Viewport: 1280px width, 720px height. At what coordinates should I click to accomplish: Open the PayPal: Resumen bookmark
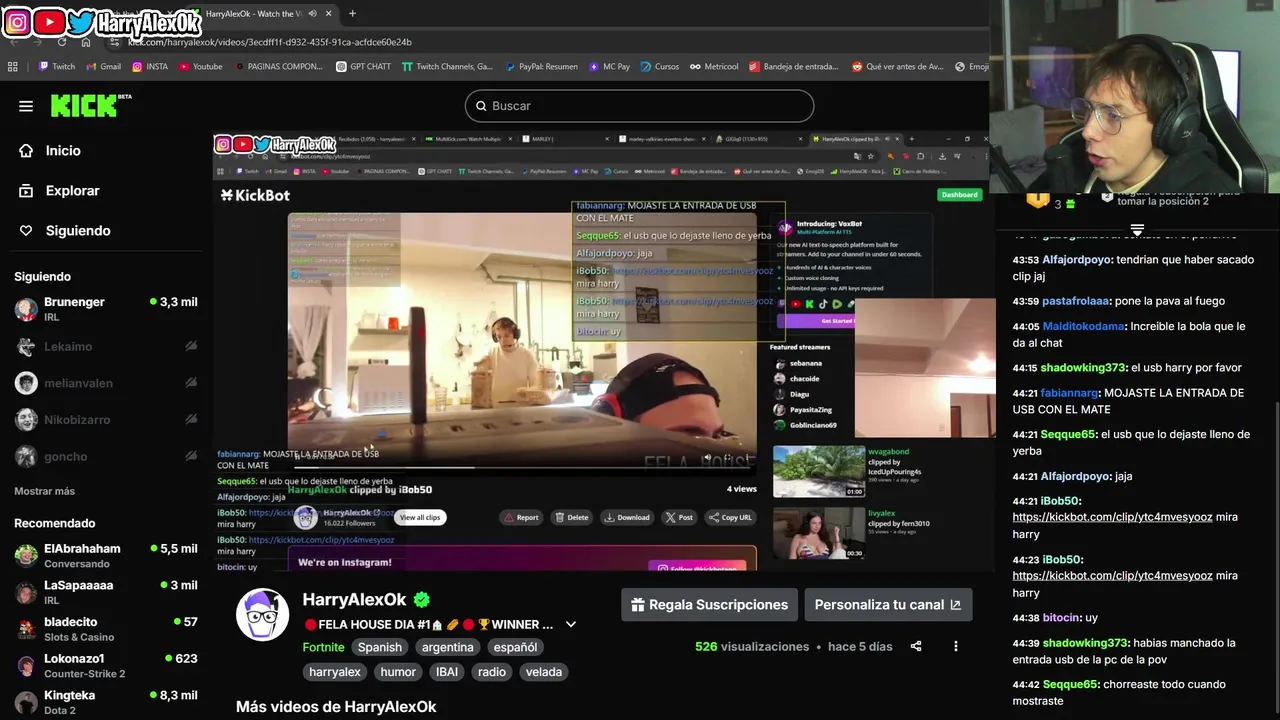click(540, 67)
